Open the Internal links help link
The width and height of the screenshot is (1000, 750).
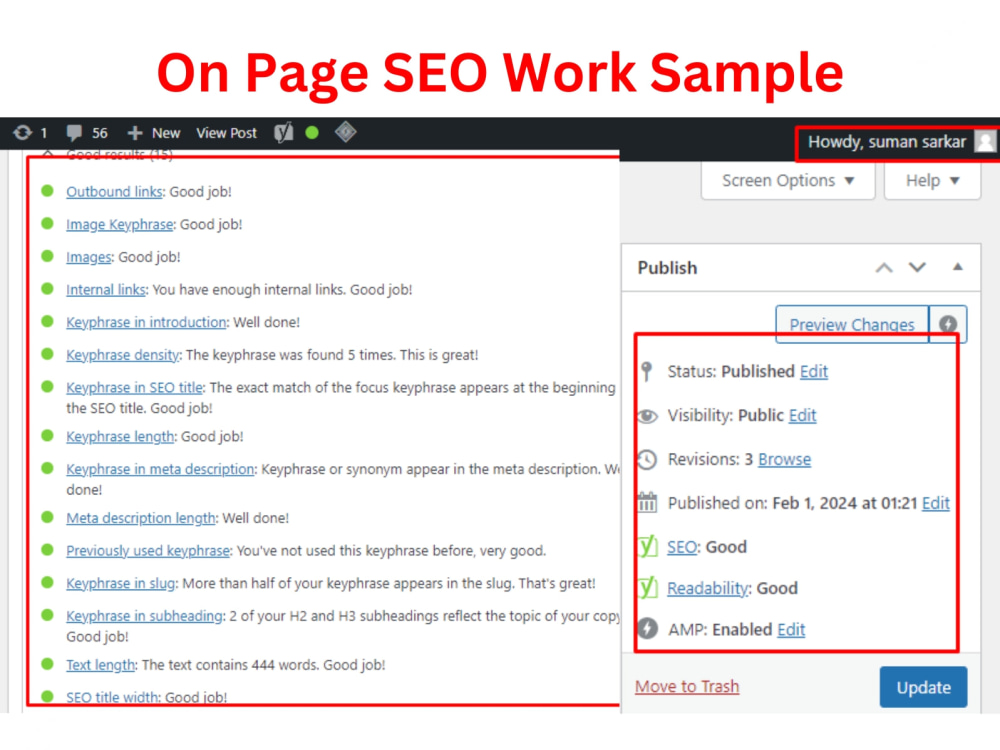(106, 290)
